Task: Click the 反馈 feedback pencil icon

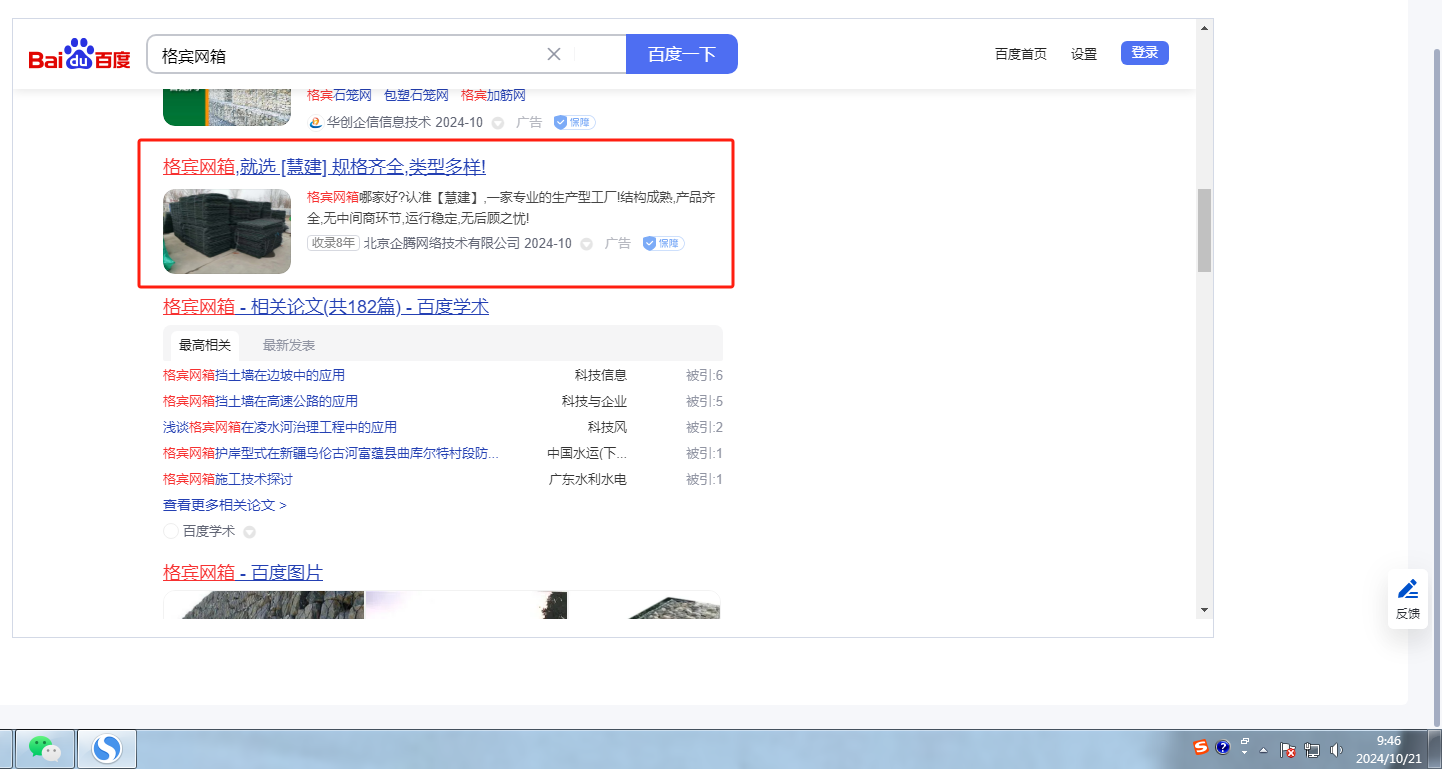Action: (1408, 589)
